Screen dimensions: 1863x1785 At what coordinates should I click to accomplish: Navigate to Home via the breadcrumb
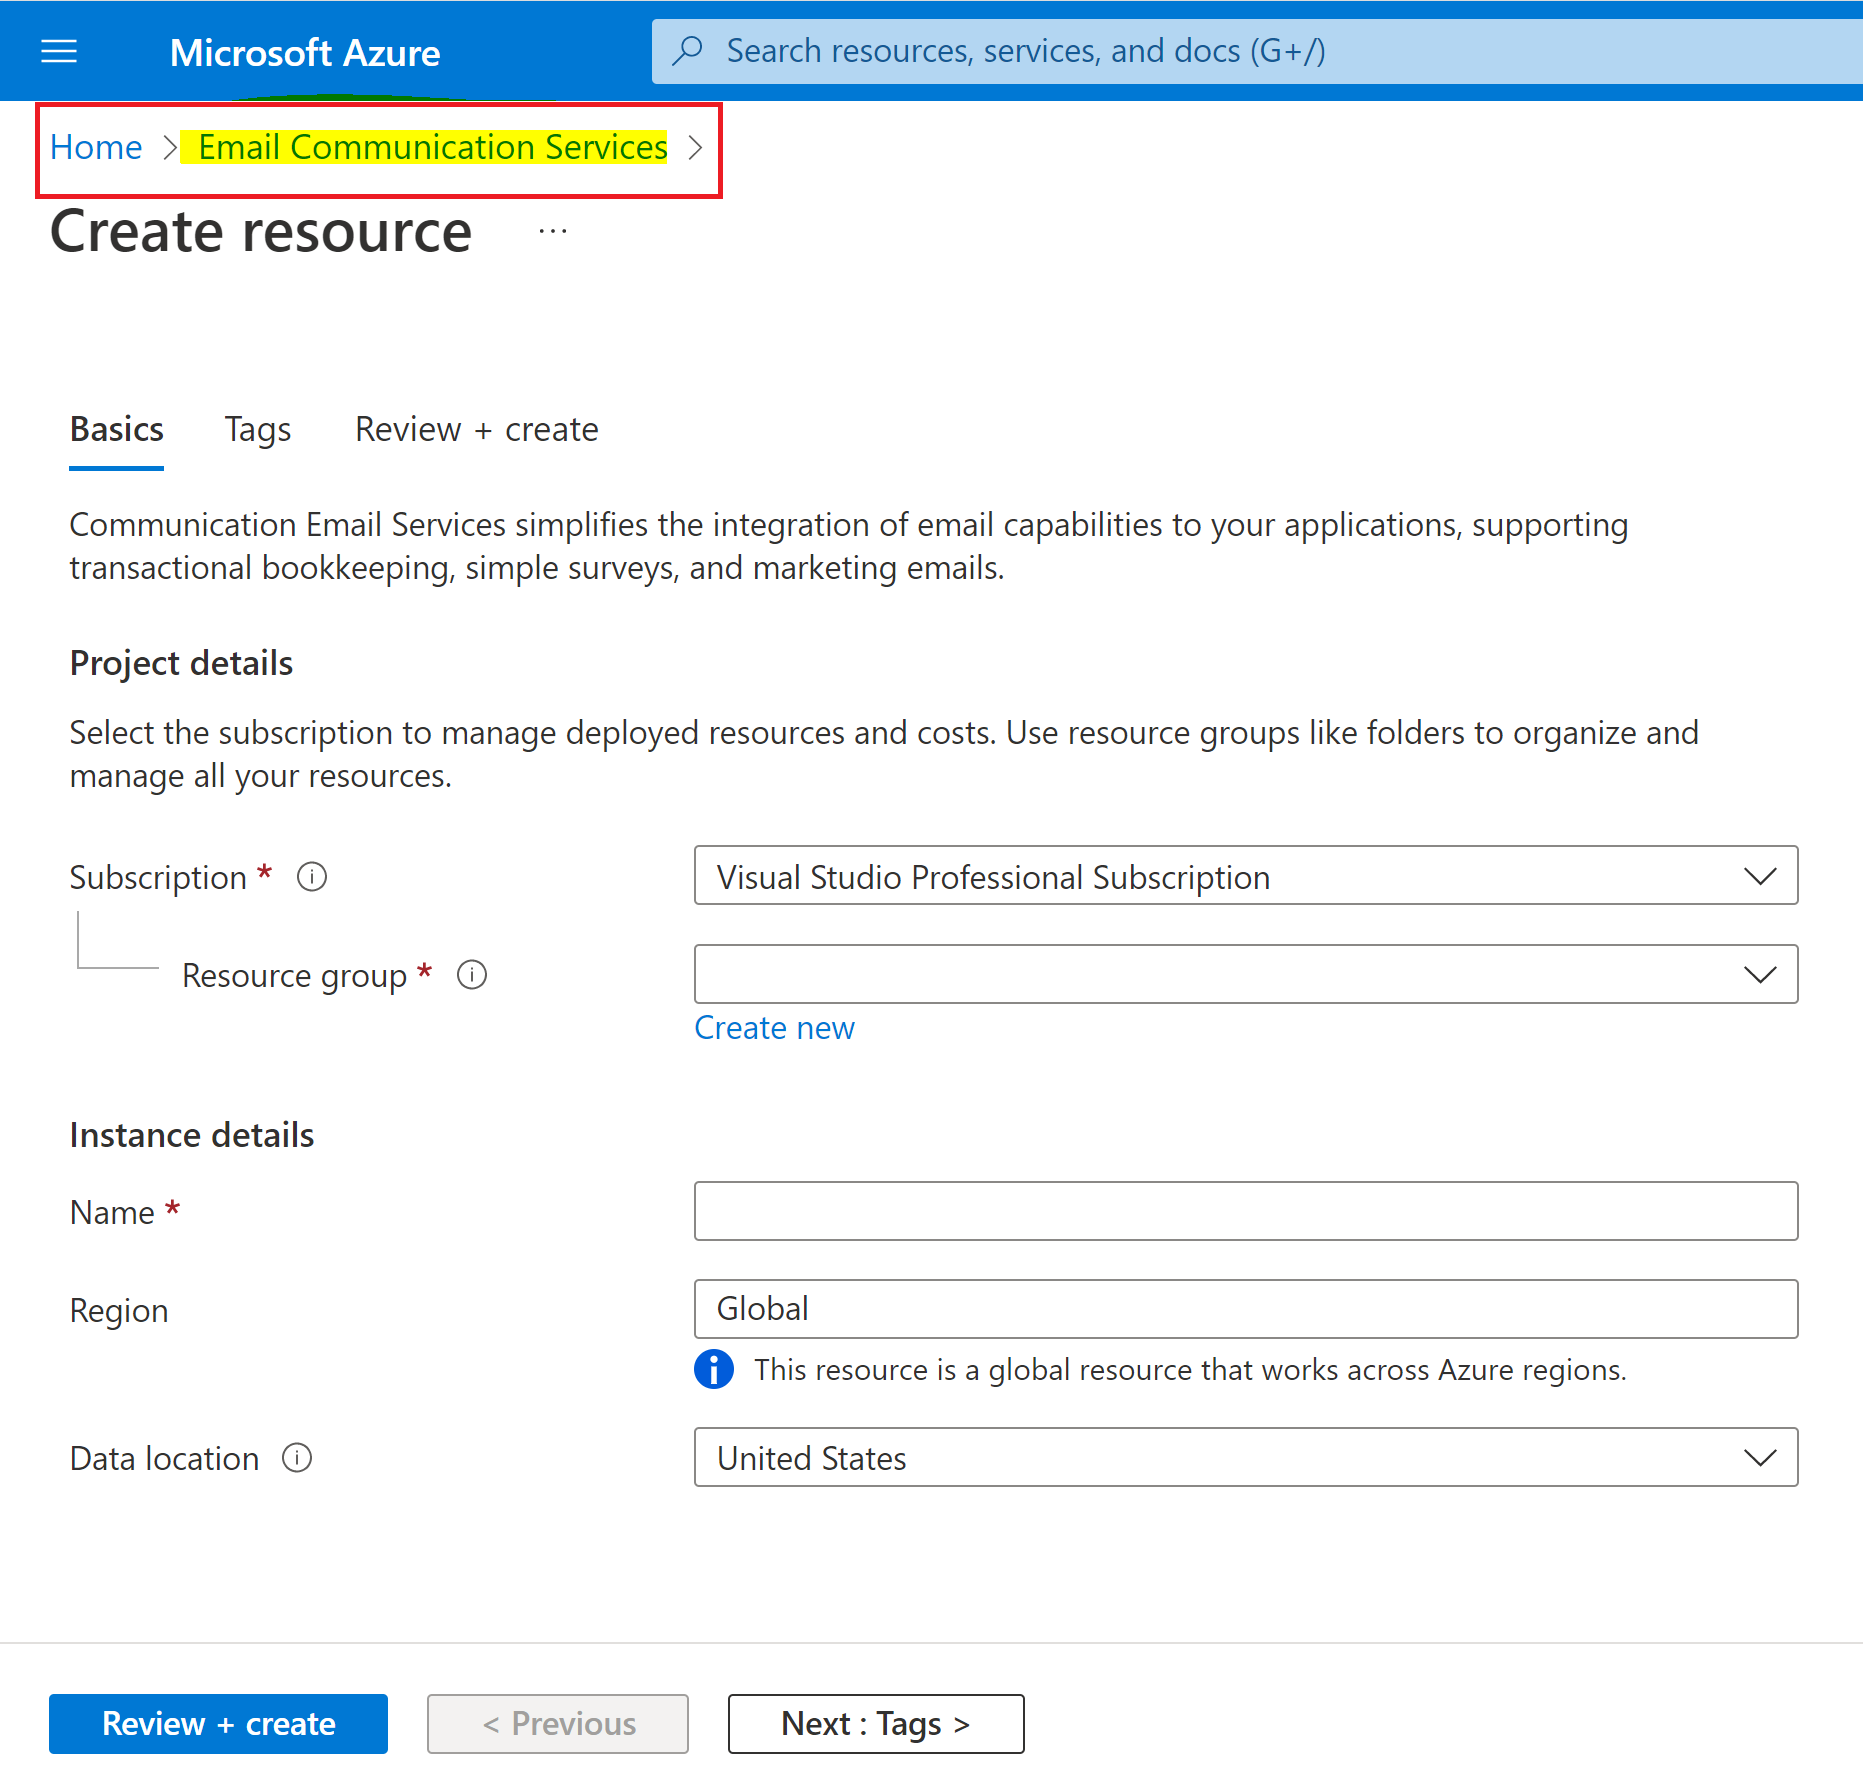coord(96,147)
